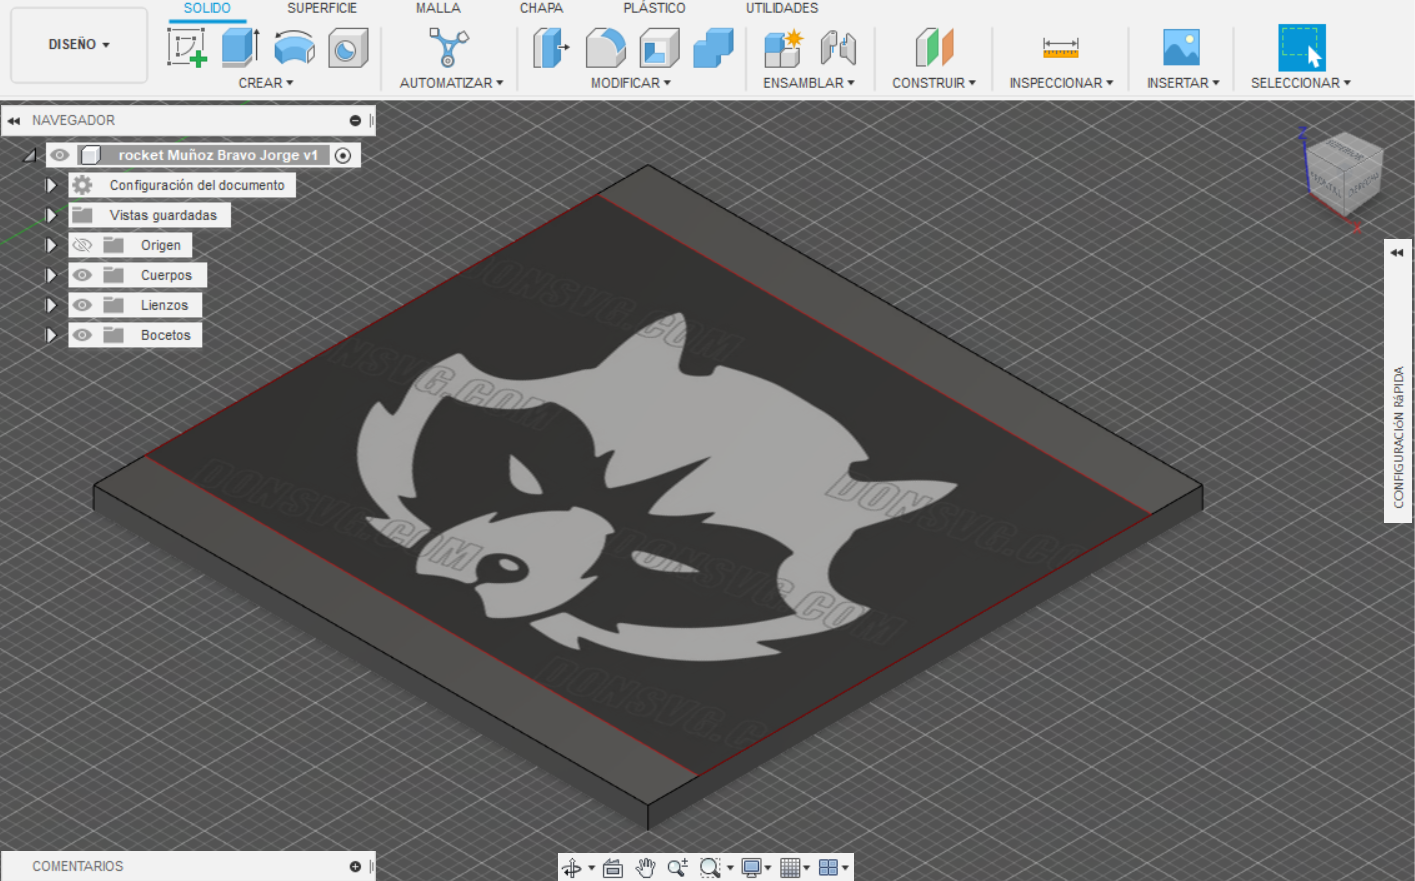This screenshot has height=881, width=1415.
Task: Switch to the SUPERFICIE tab
Action: point(322,8)
